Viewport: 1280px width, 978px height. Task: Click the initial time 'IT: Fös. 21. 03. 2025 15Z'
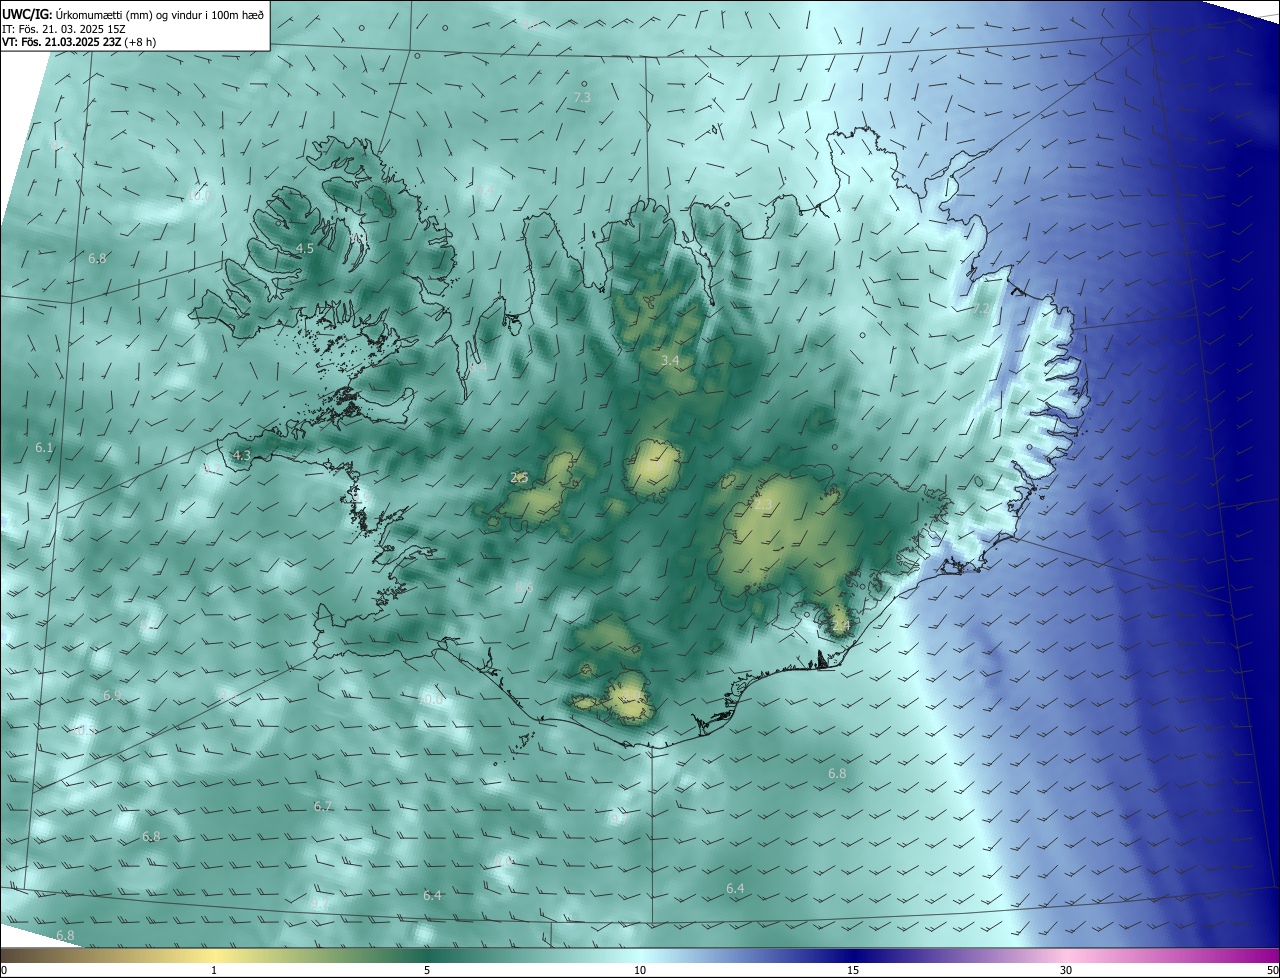click(x=63, y=28)
